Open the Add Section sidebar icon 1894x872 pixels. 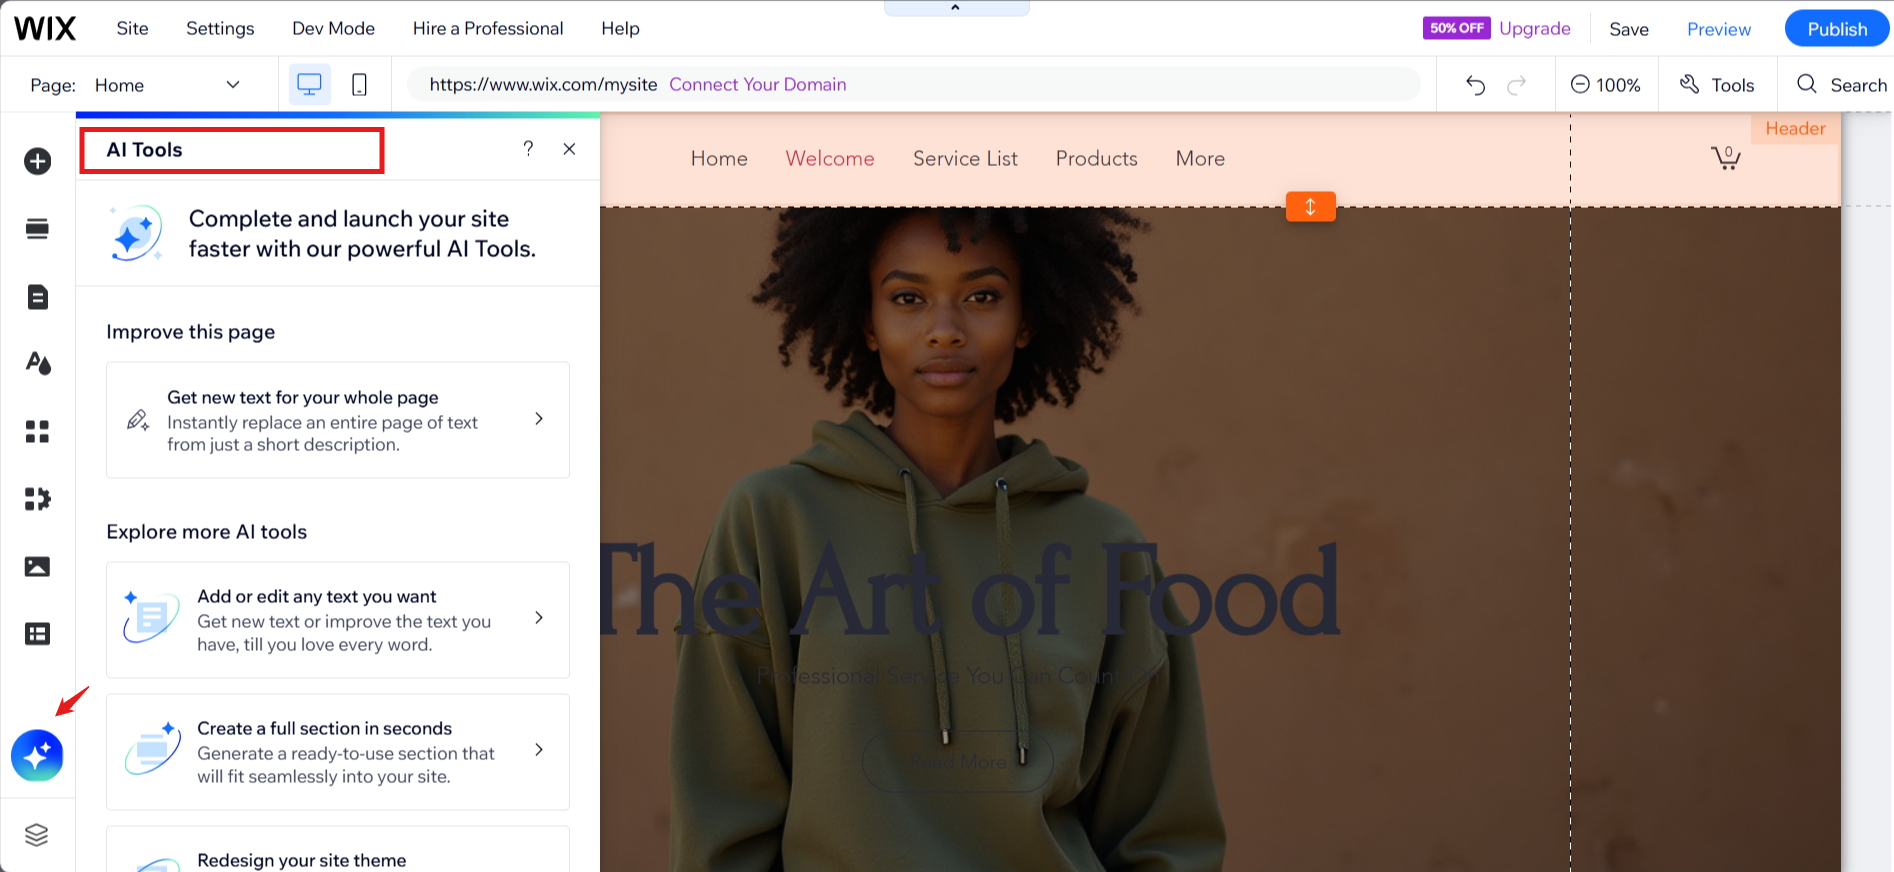pos(38,229)
